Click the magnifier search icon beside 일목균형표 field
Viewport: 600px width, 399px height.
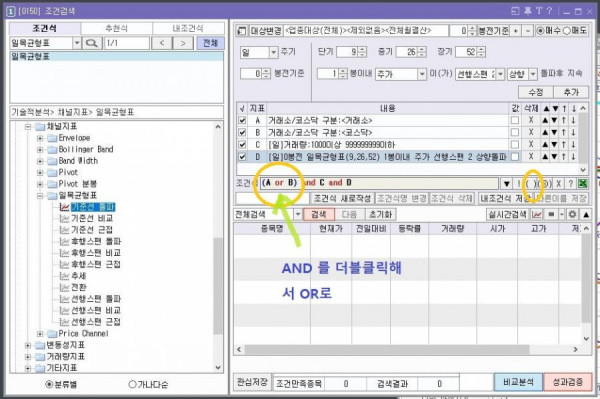click(91, 43)
